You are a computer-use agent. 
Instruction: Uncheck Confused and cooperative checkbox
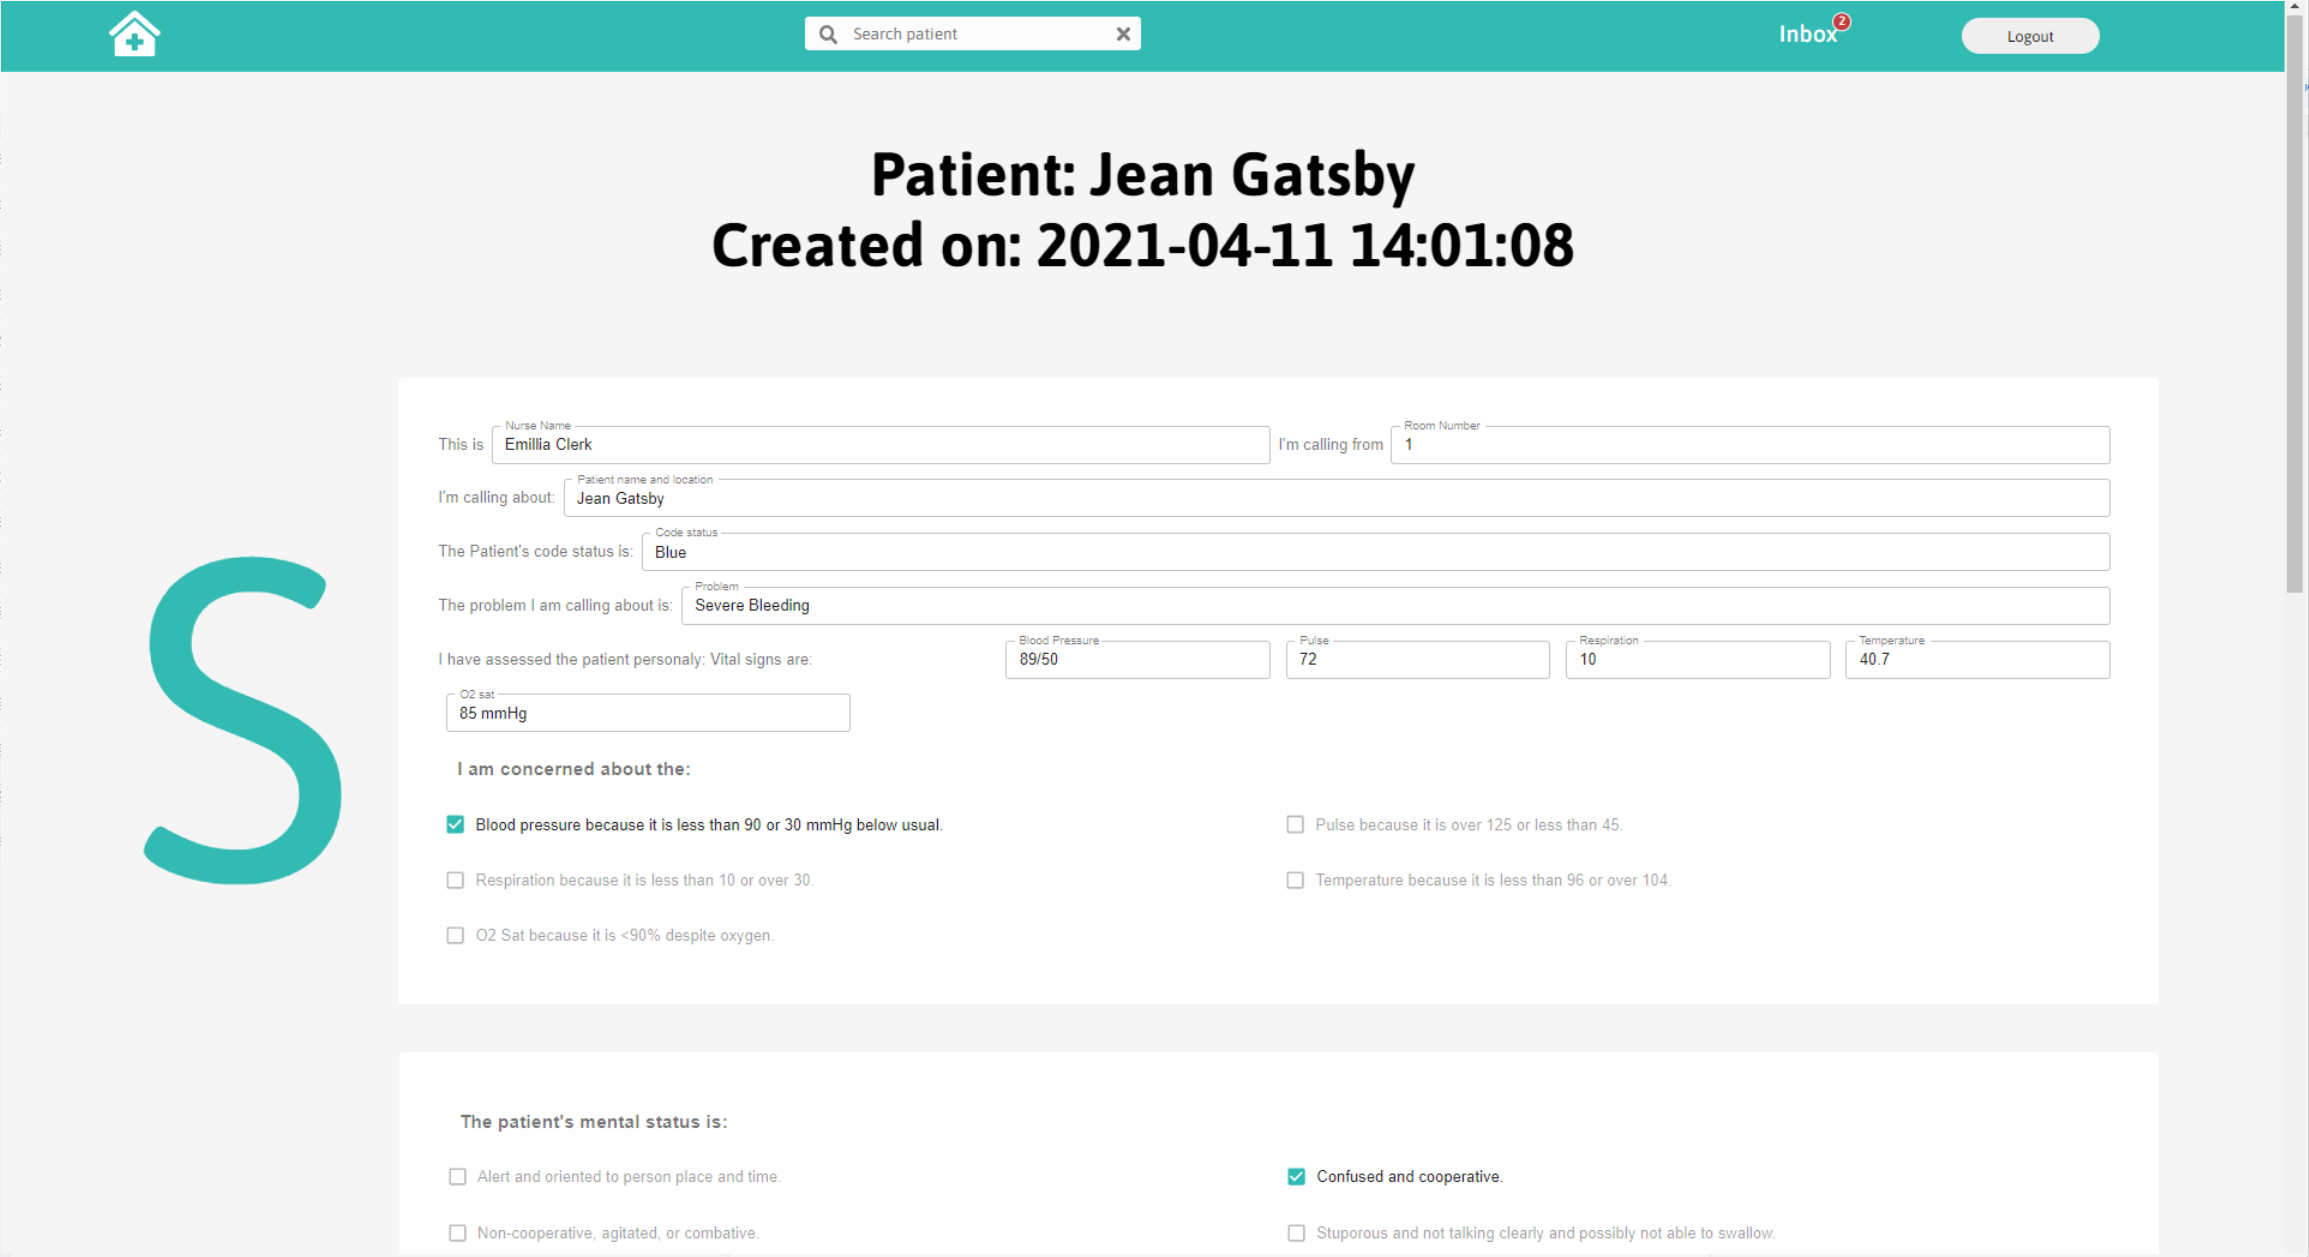pyautogui.click(x=1296, y=1176)
